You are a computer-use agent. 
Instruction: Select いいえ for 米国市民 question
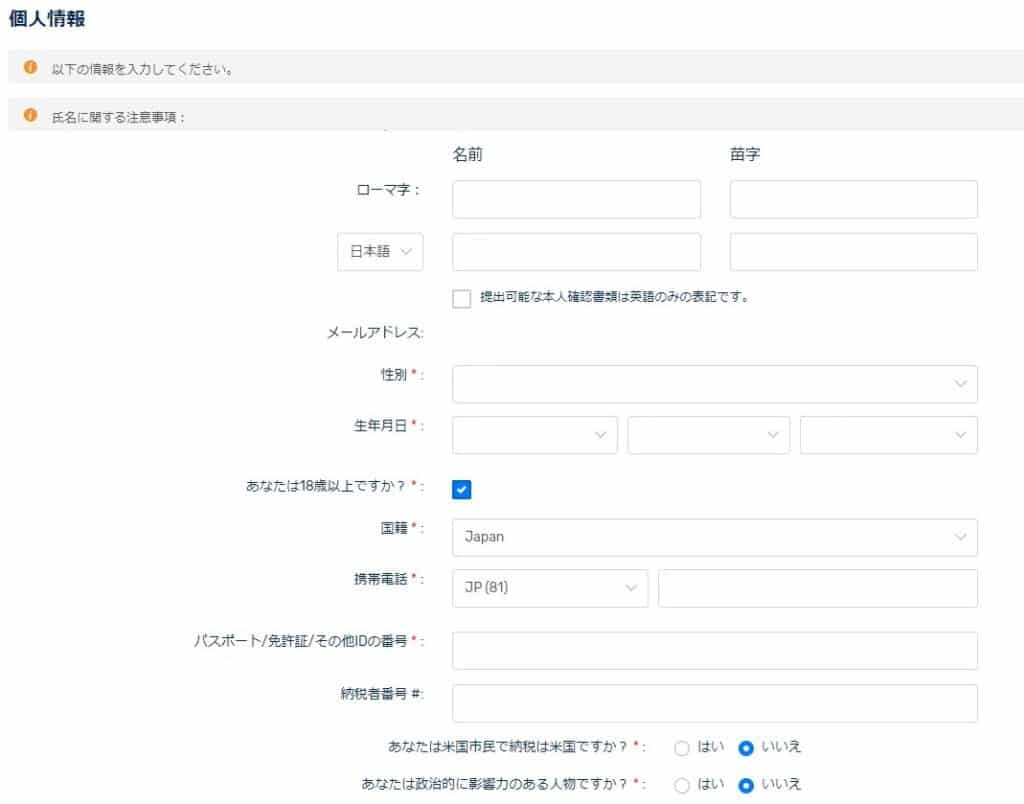(745, 748)
